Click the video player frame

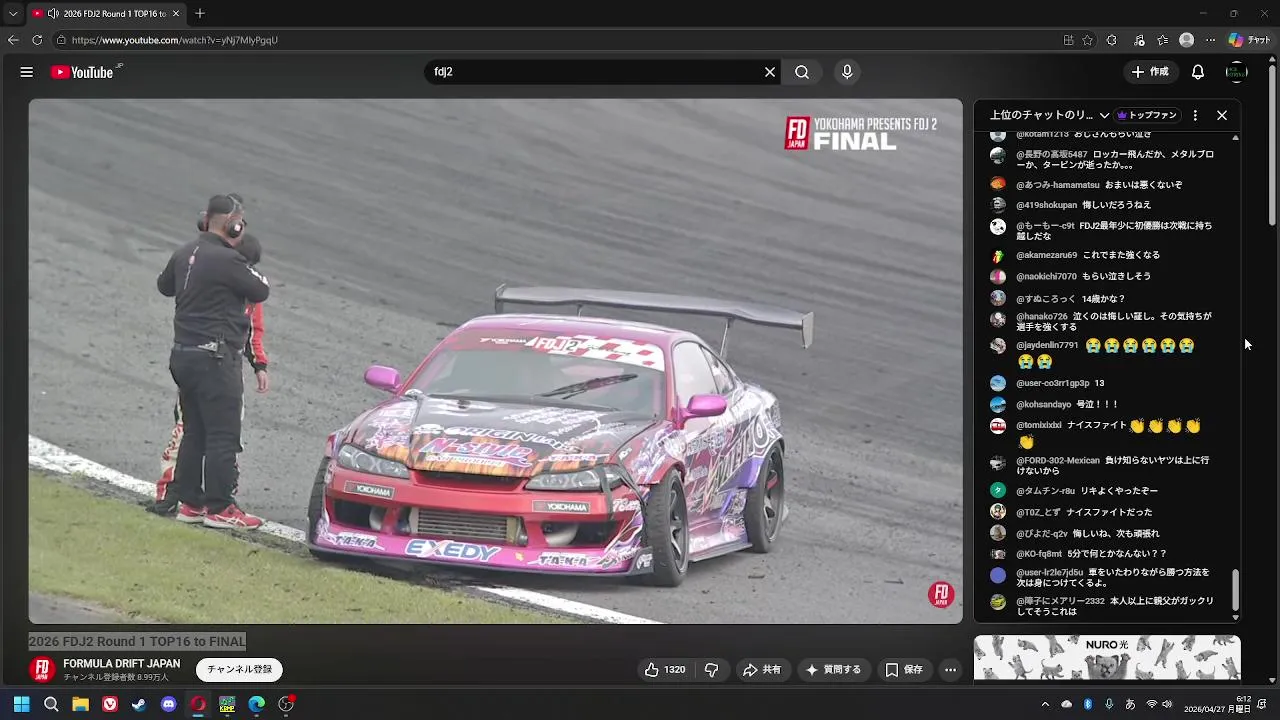point(495,361)
